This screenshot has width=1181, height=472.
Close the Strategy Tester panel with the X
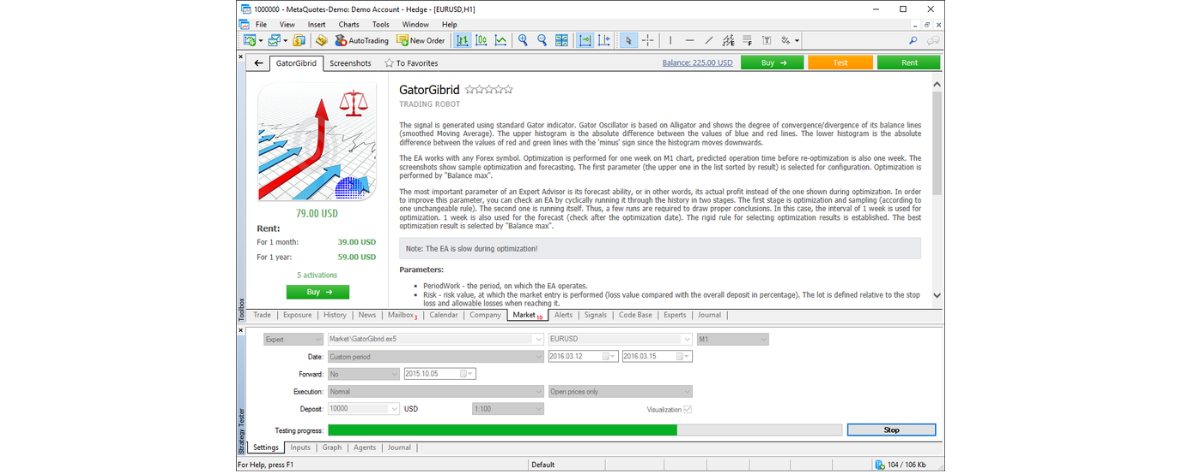click(x=241, y=330)
